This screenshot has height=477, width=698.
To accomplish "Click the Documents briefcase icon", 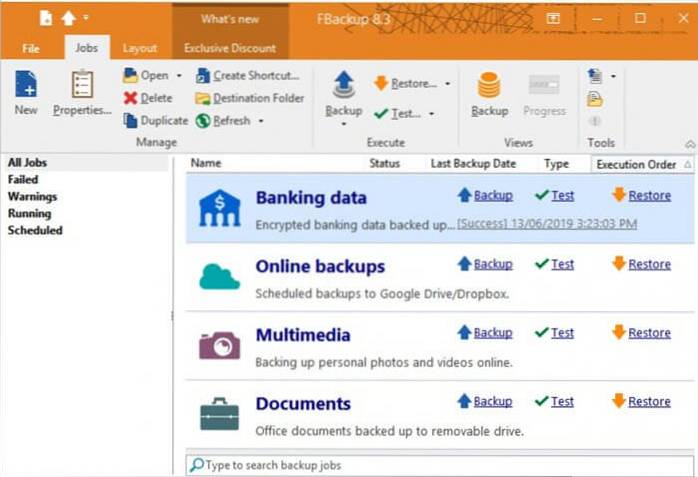I will pos(219,414).
